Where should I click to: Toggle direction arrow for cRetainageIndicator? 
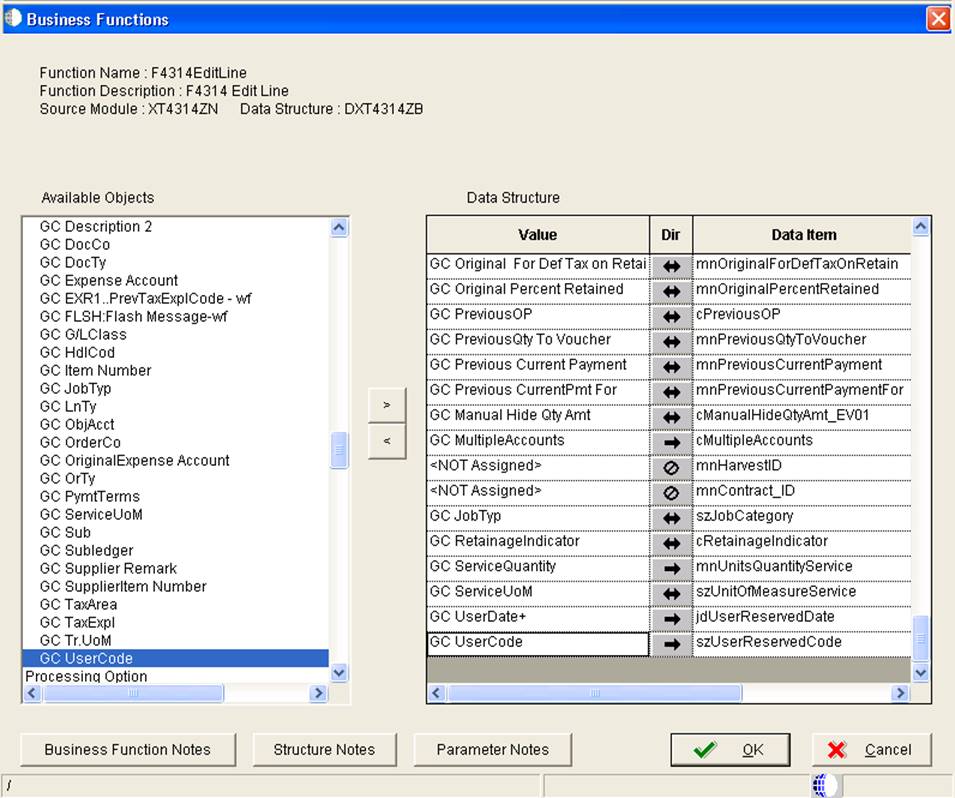click(x=671, y=543)
